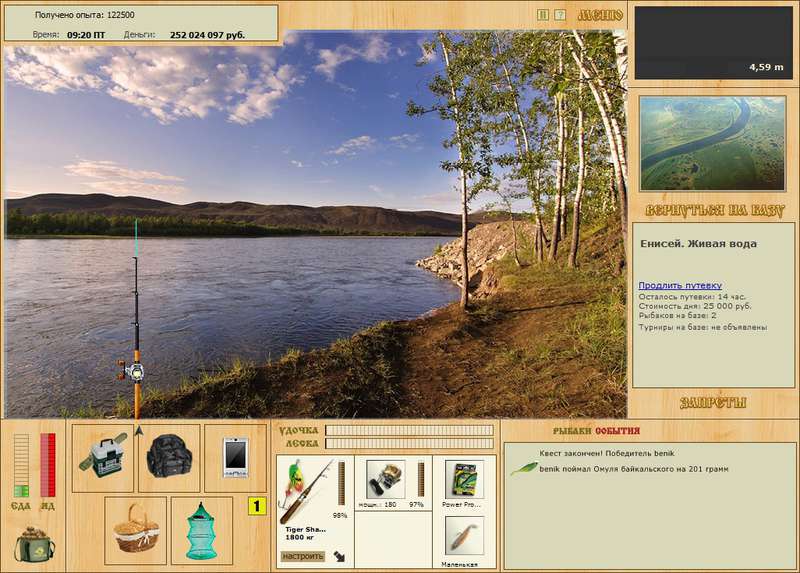Click Рыбаков на базе: 2 text
This screenshot has width=800, height=573.
[678, 315]
